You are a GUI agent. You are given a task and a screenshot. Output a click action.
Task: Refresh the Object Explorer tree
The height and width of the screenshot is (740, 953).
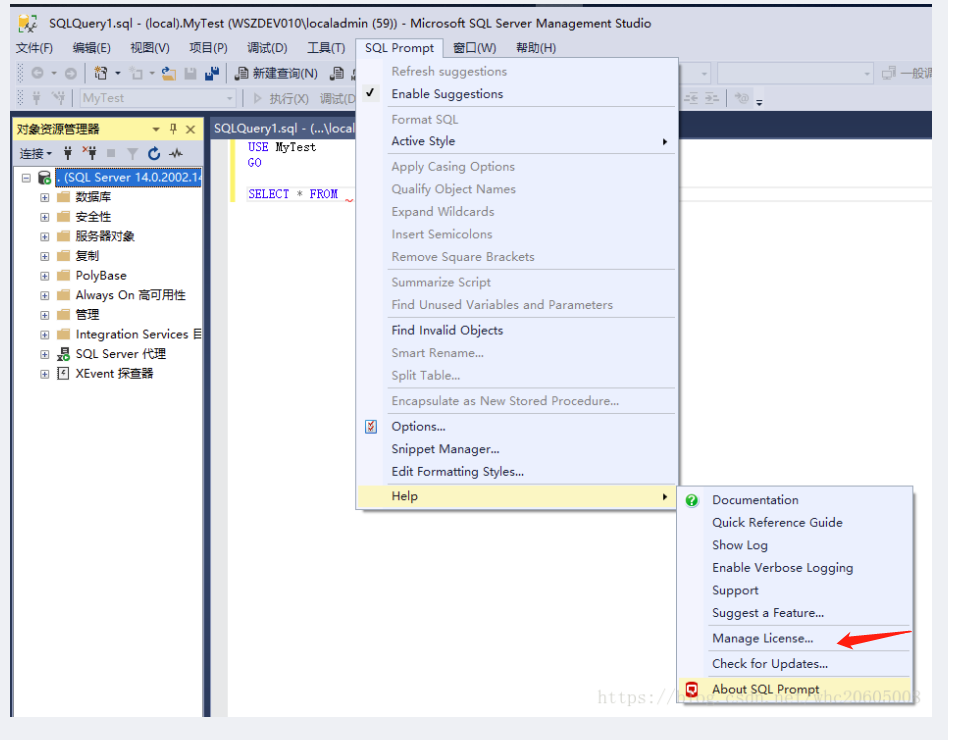coord(156,153)
